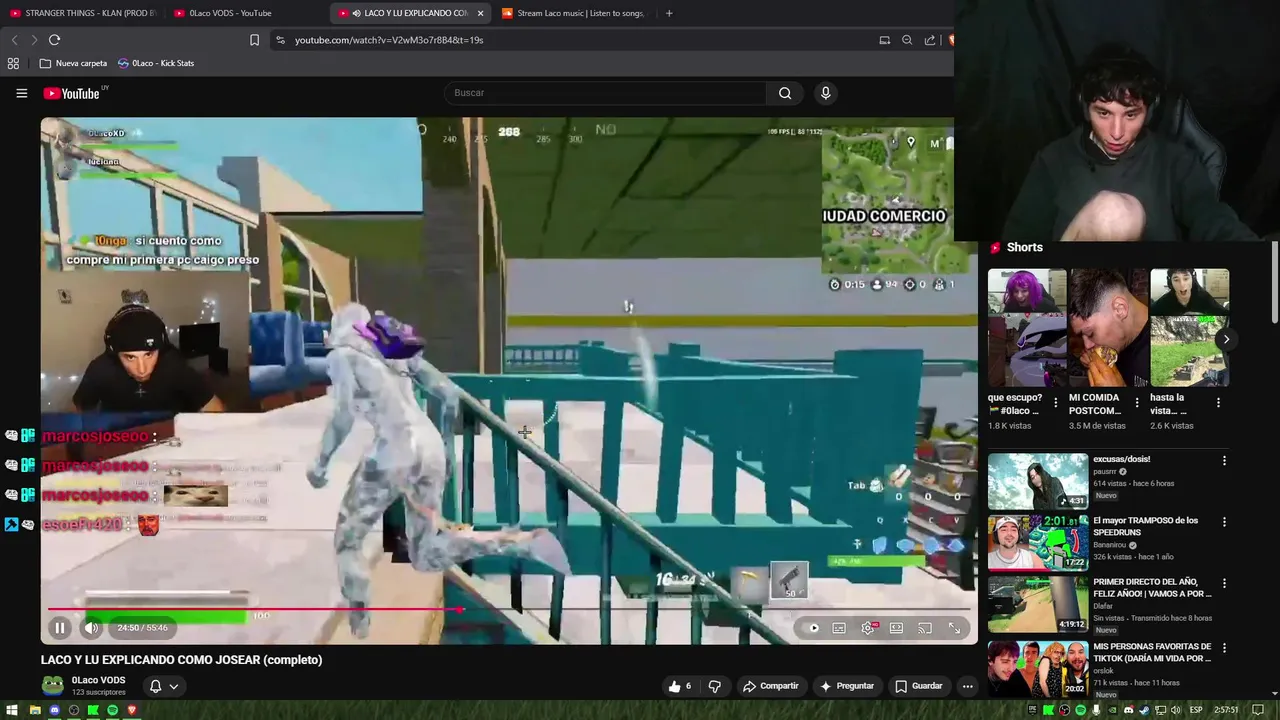Open options for 'hasta la vista...' short
Screen dimensions: 1280x720
coord(1217,403)
